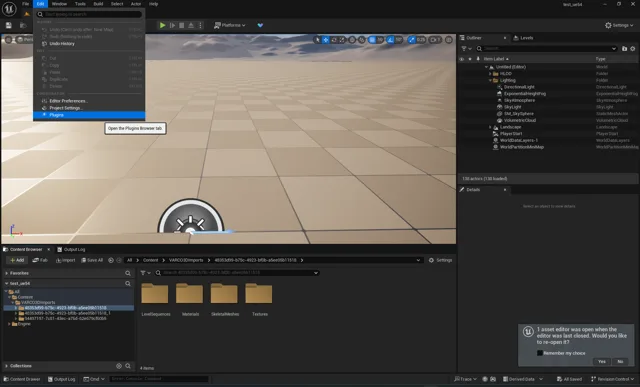Screen dimensions: 640x387
Task: Open the play options three-dots menu
Action: pos(200,25)
